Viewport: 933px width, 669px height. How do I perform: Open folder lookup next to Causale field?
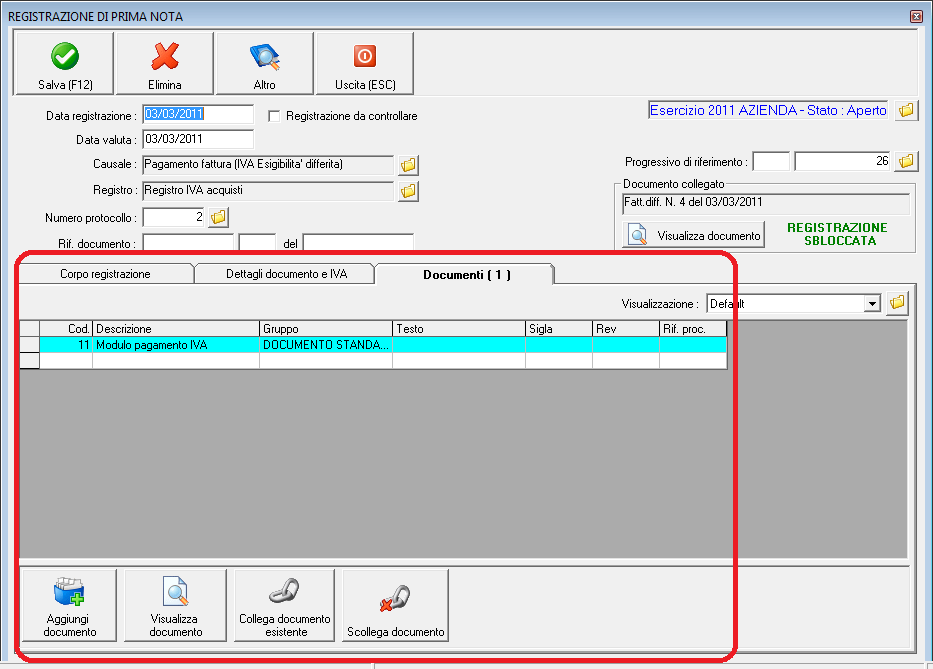tap(408, 165)
